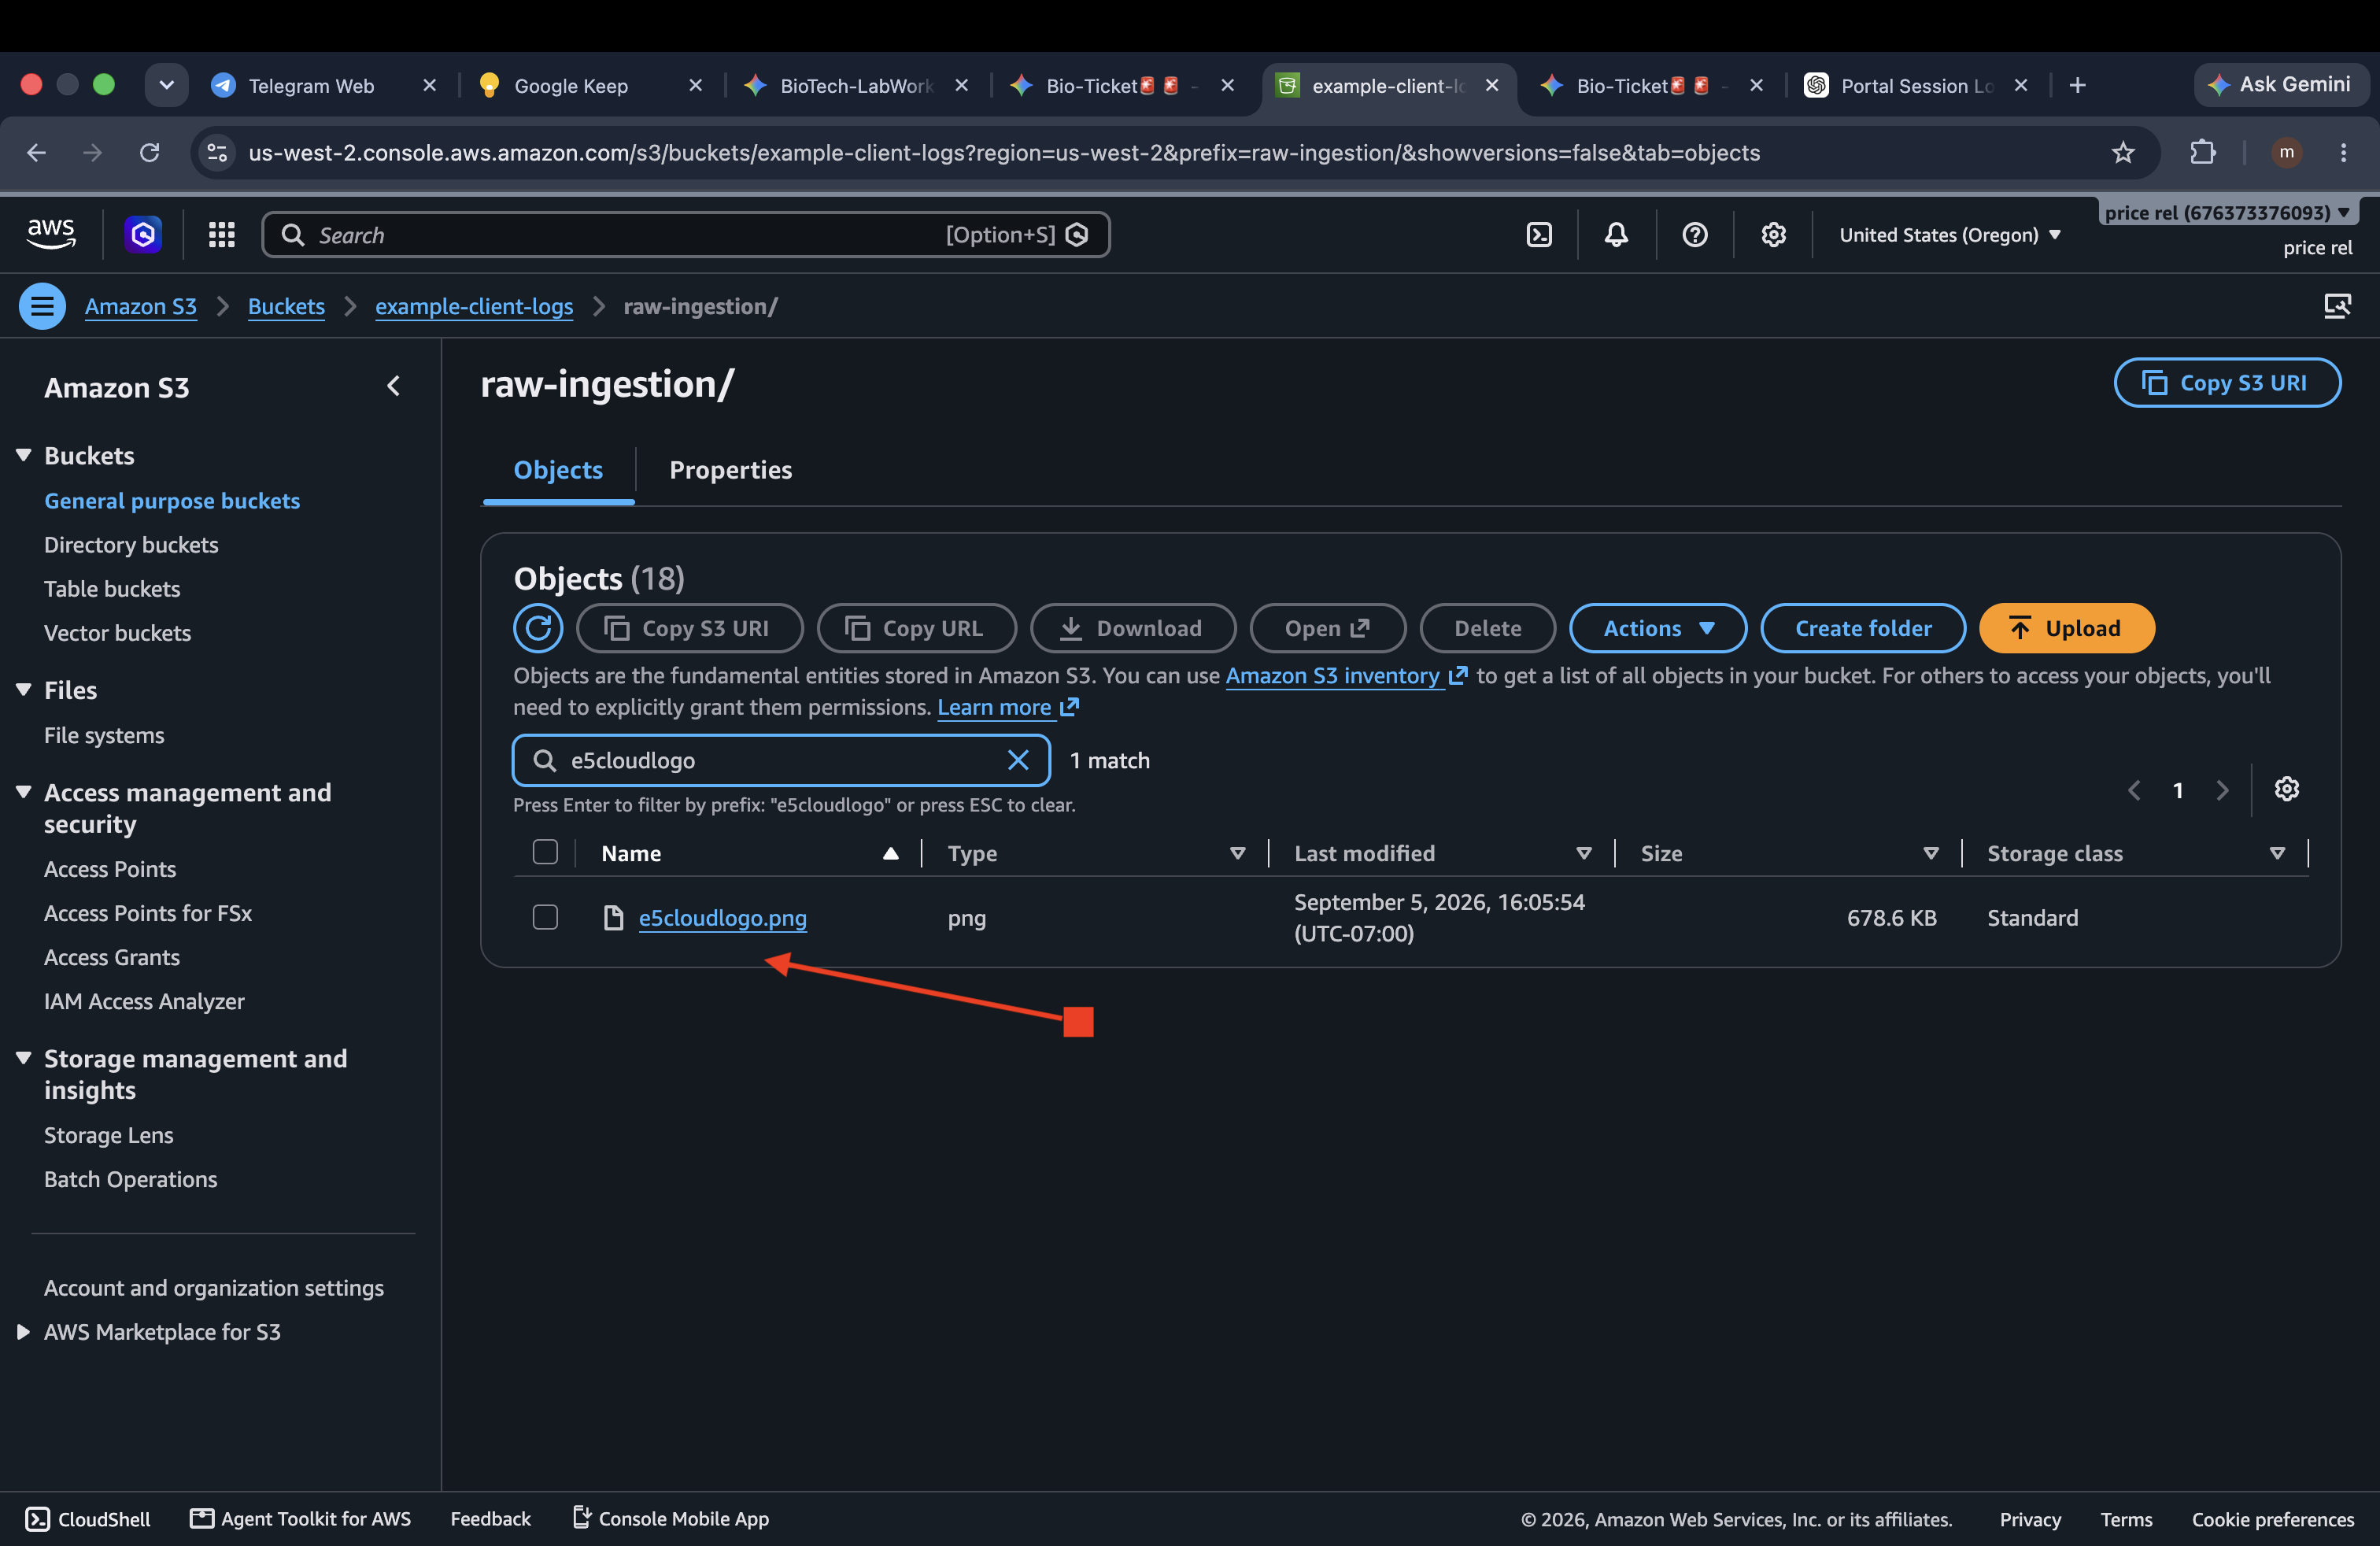Go to previous page of objects
This screenshot has height=1546, width=2380.
[x=2134, y=790]
